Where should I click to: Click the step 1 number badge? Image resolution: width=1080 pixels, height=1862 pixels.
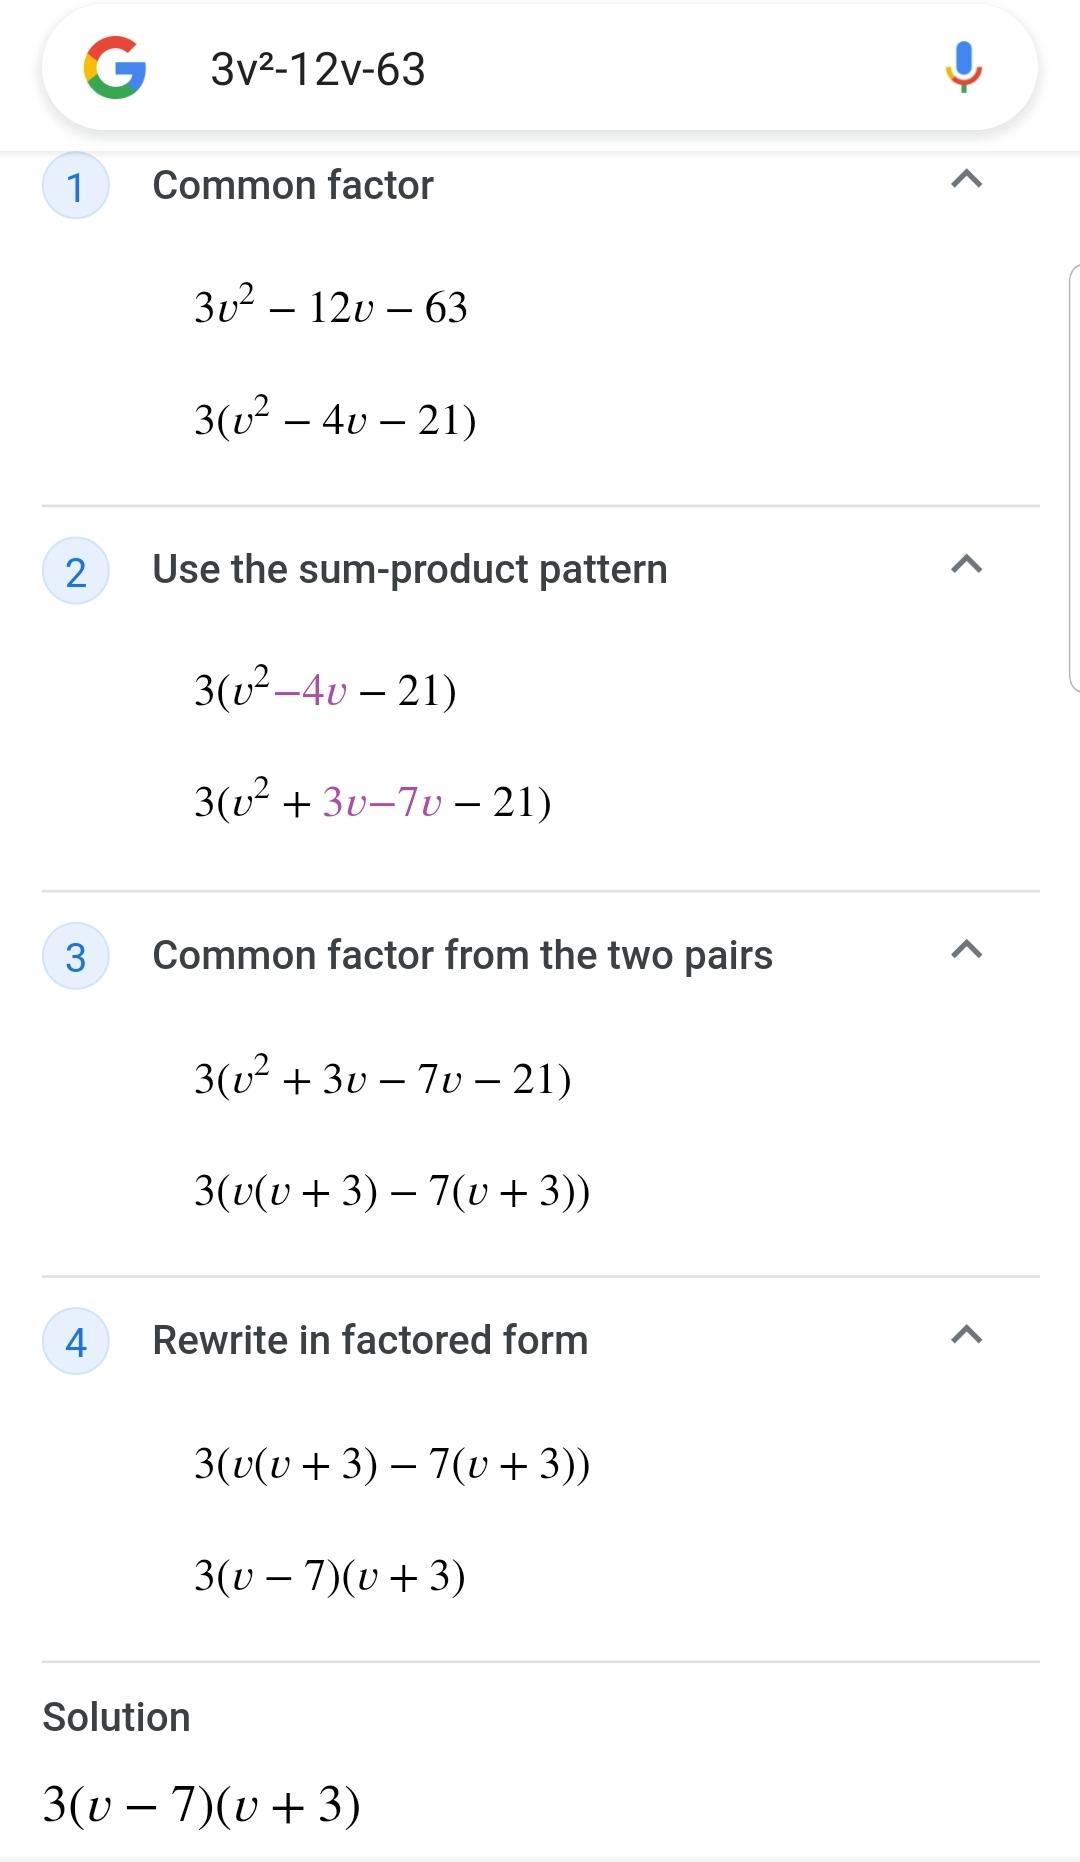point(75,186)
